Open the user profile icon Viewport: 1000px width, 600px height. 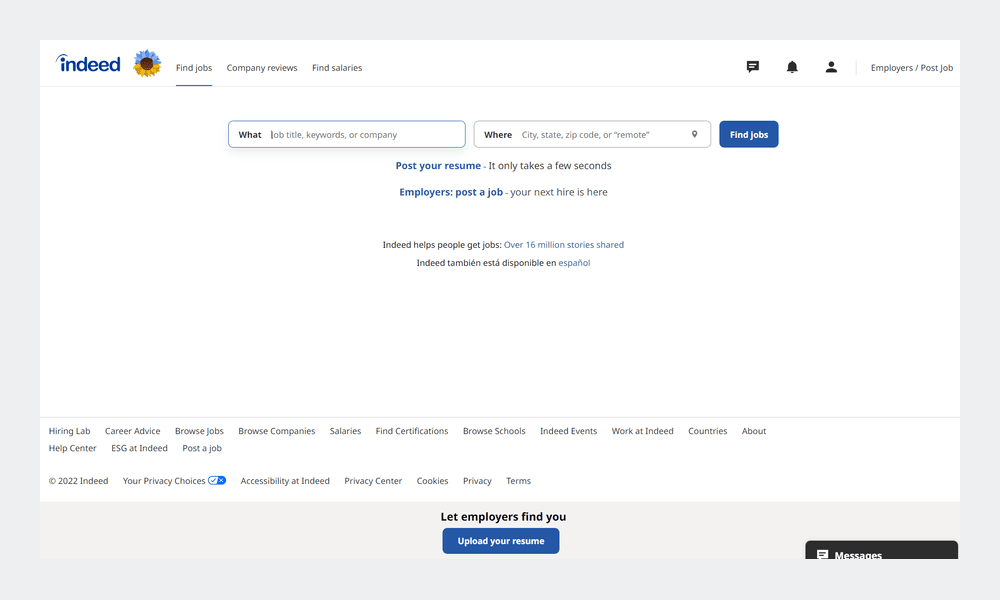[x=831, y=67]
